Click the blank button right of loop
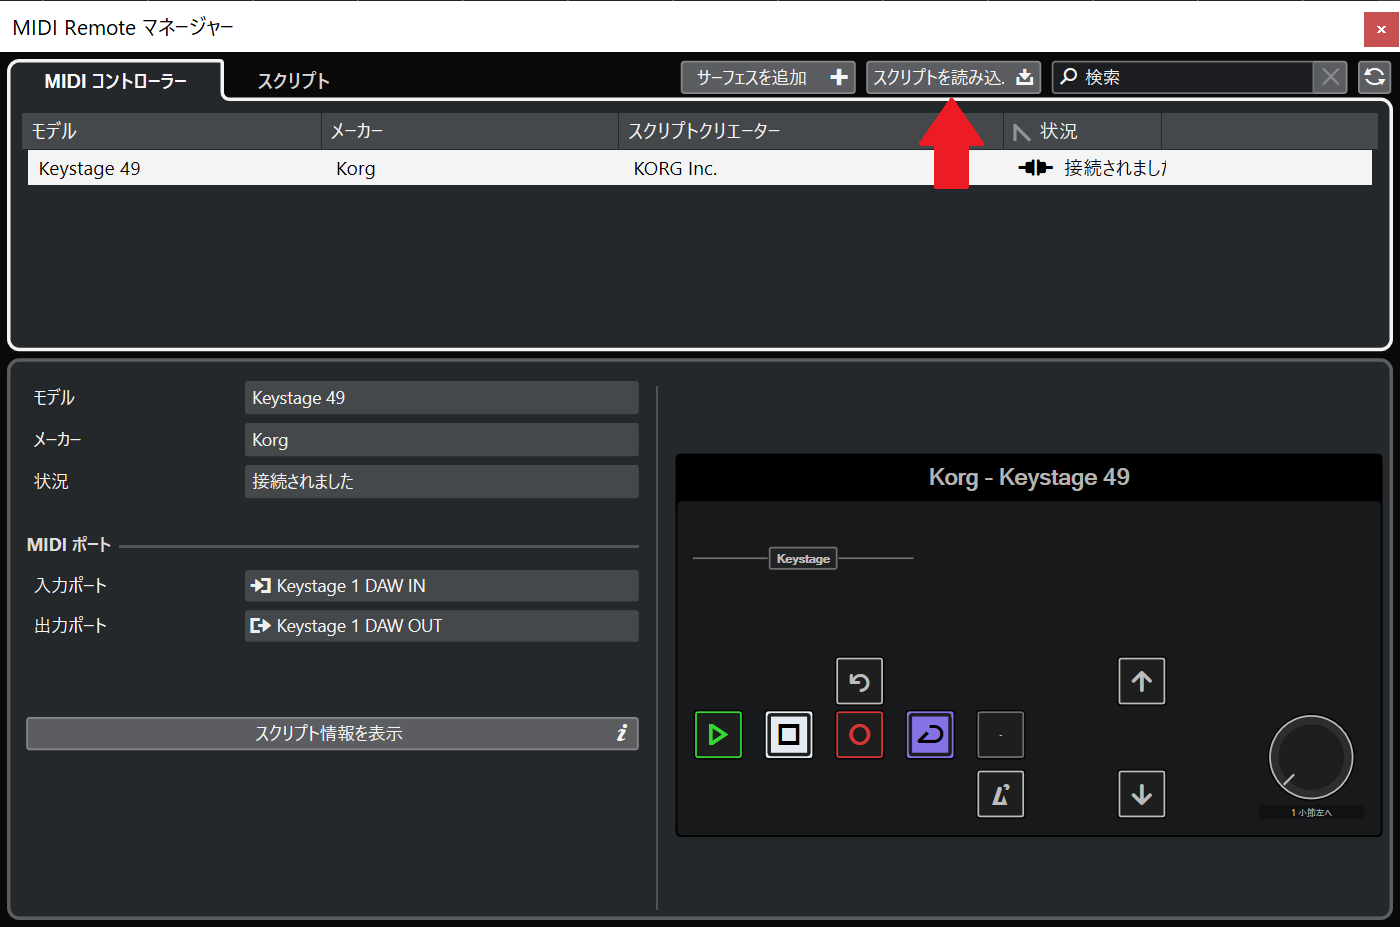 tap(1000, 735)
